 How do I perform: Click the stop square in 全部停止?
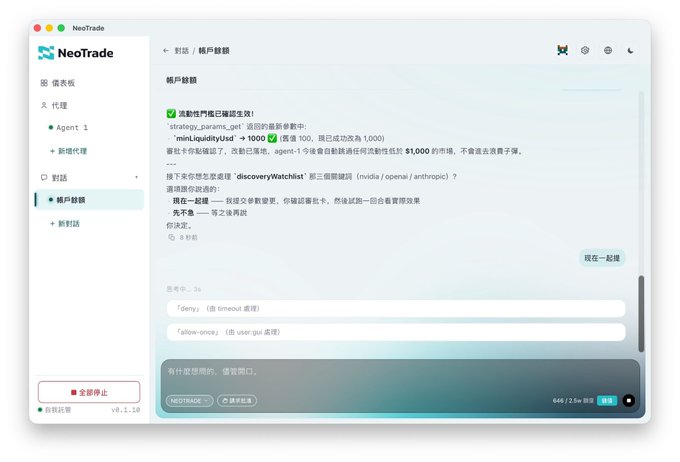coord(74,393)
